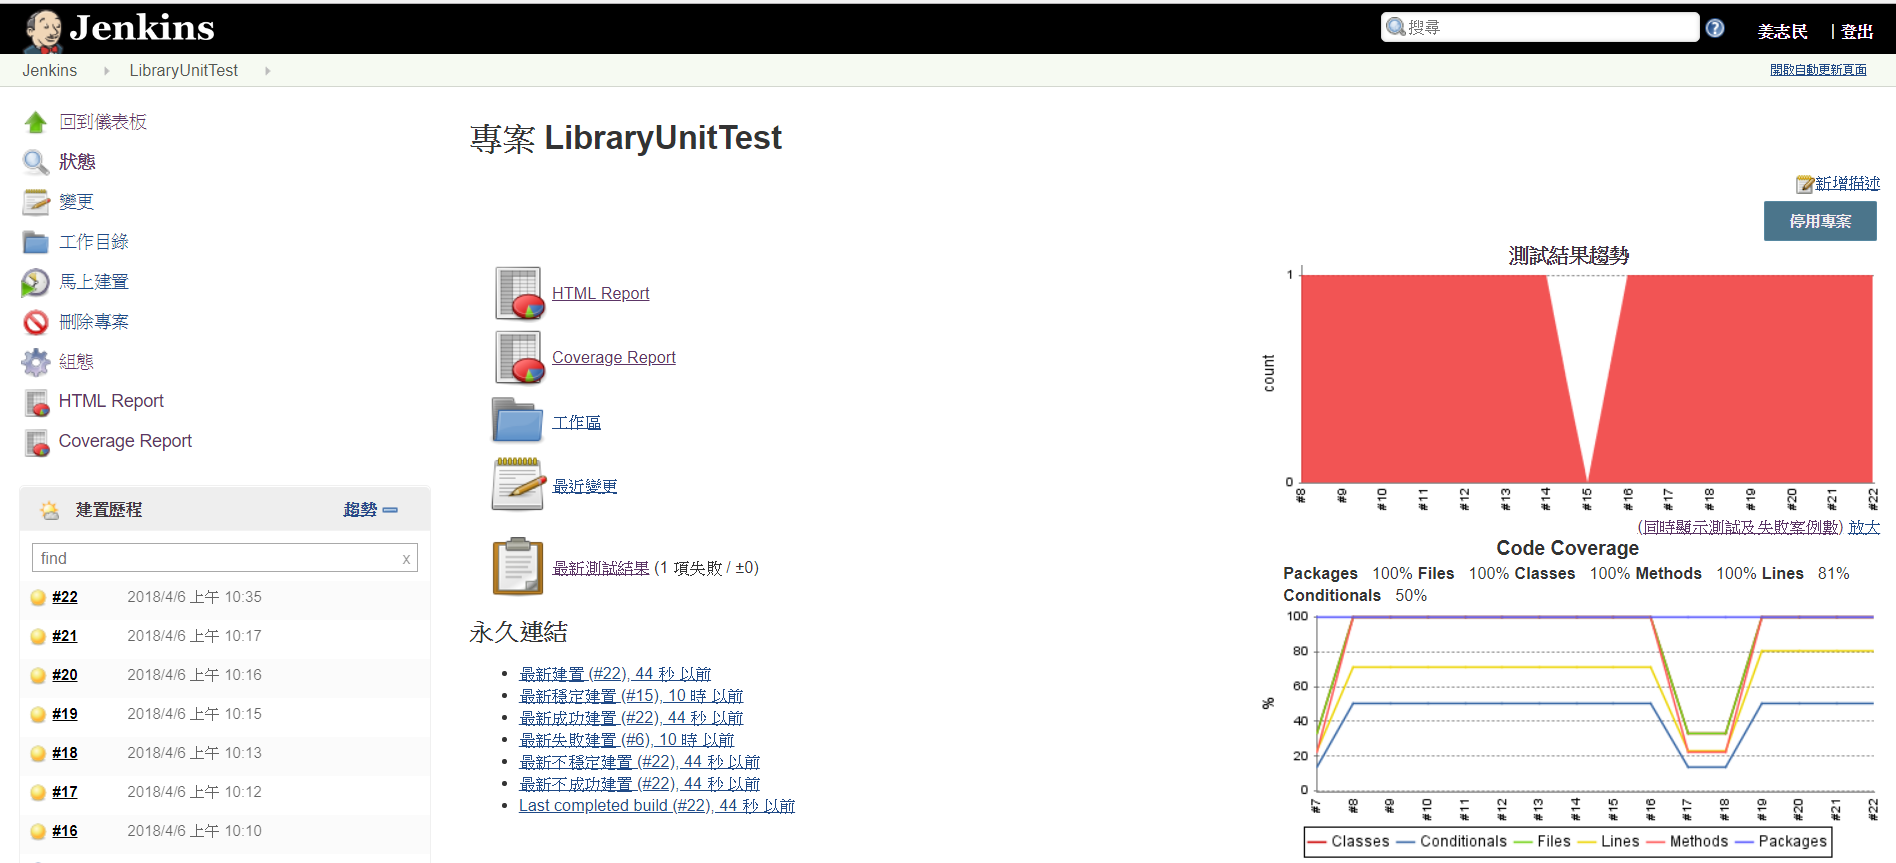Click 登出 logout link
Screen dimensions: 1896x863
[1857, 32]
